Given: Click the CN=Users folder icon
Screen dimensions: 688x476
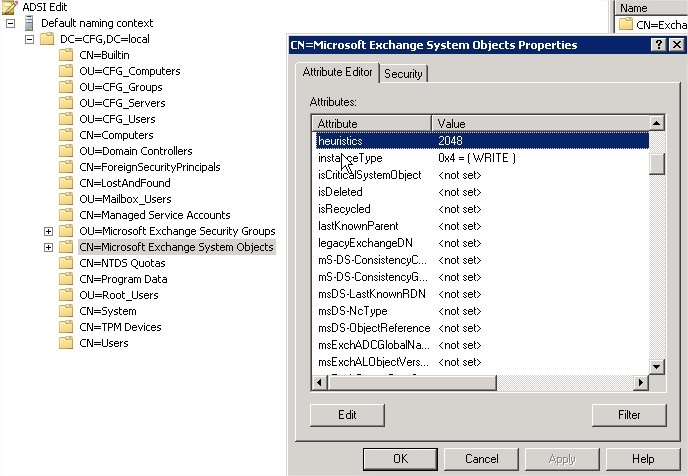Looking at the screenshot, I should point(66,343).
